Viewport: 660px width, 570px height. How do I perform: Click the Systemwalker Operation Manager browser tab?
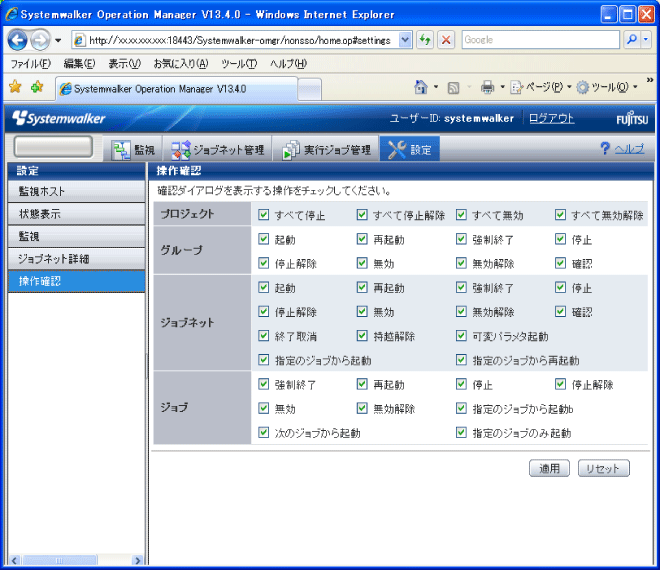(177, 89)
